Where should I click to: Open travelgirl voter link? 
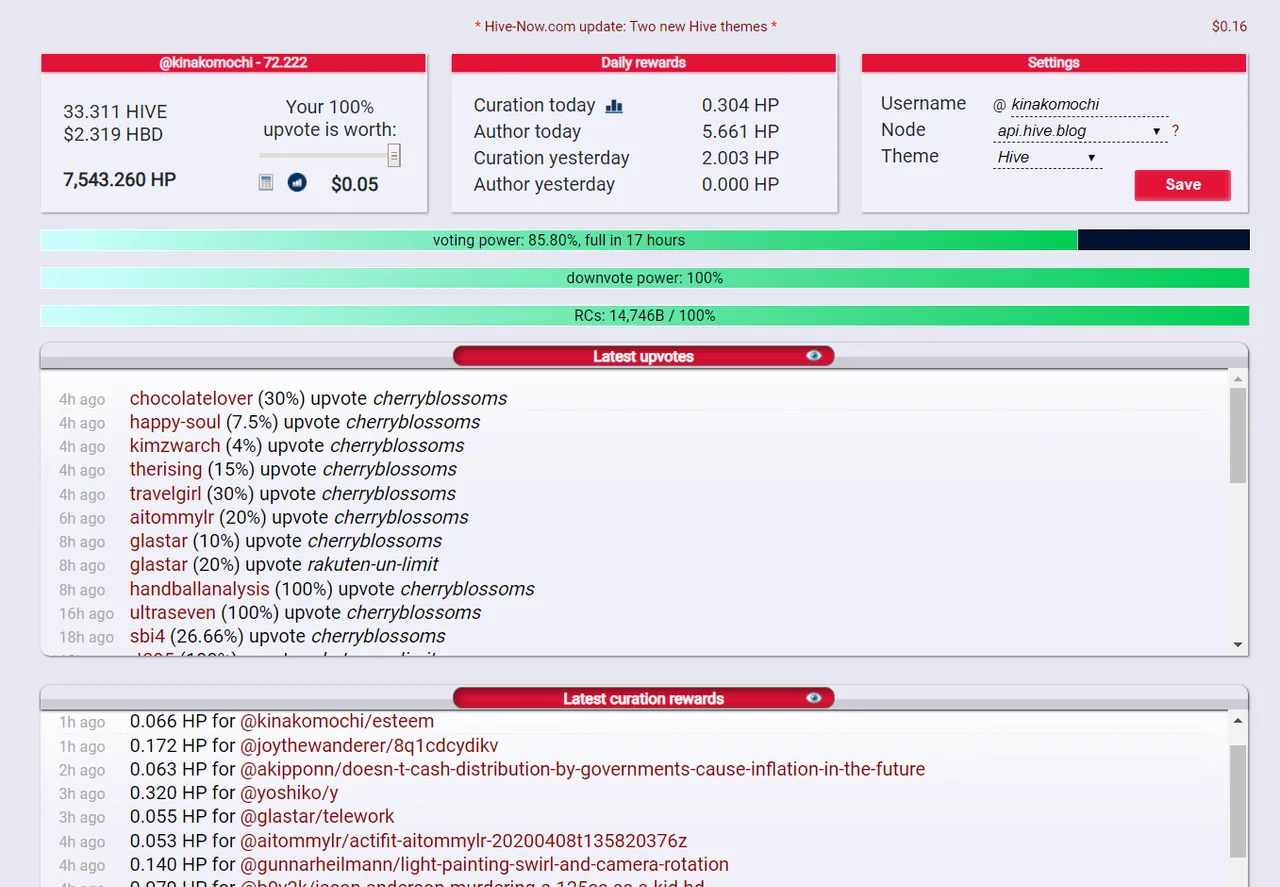[165, 493]
